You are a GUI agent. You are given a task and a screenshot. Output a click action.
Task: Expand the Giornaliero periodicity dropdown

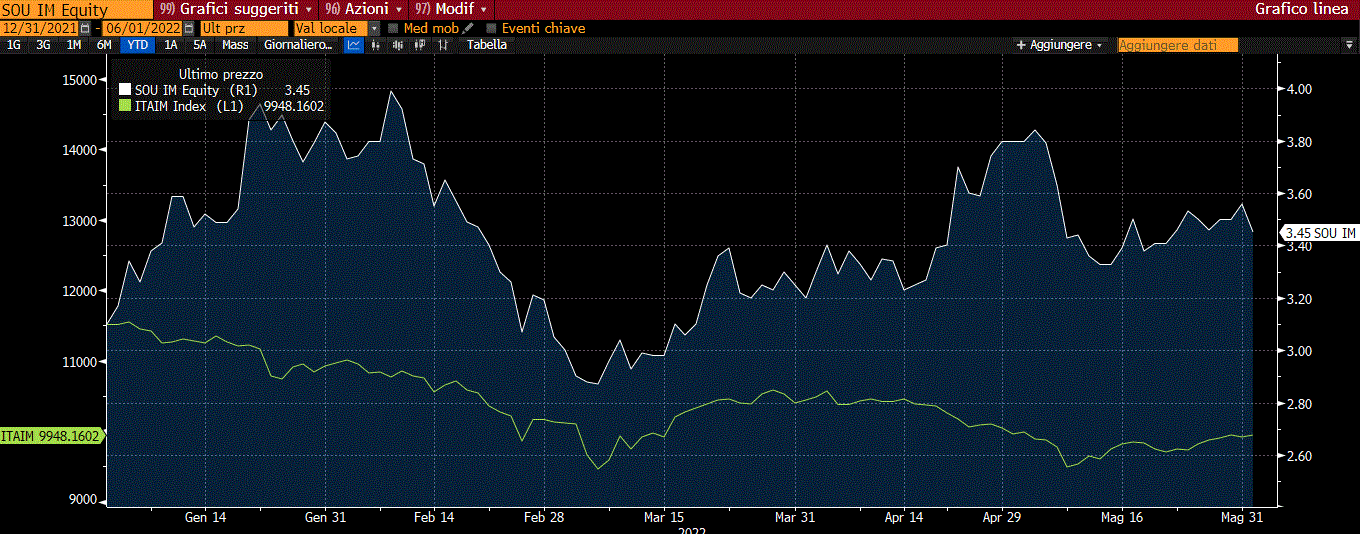(x=297, y=45)
